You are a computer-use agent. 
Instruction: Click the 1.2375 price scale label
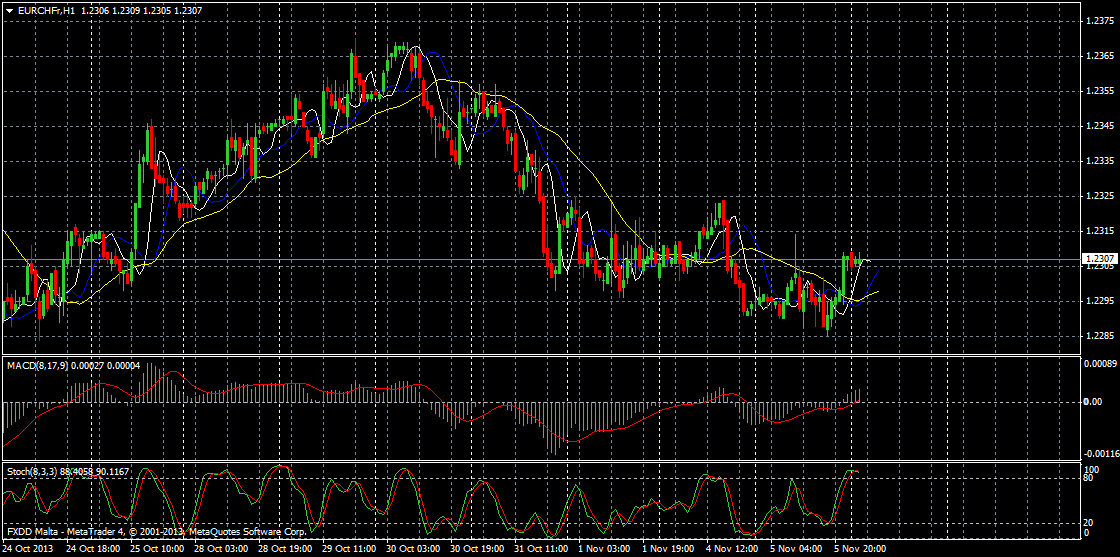[1098, 21]
